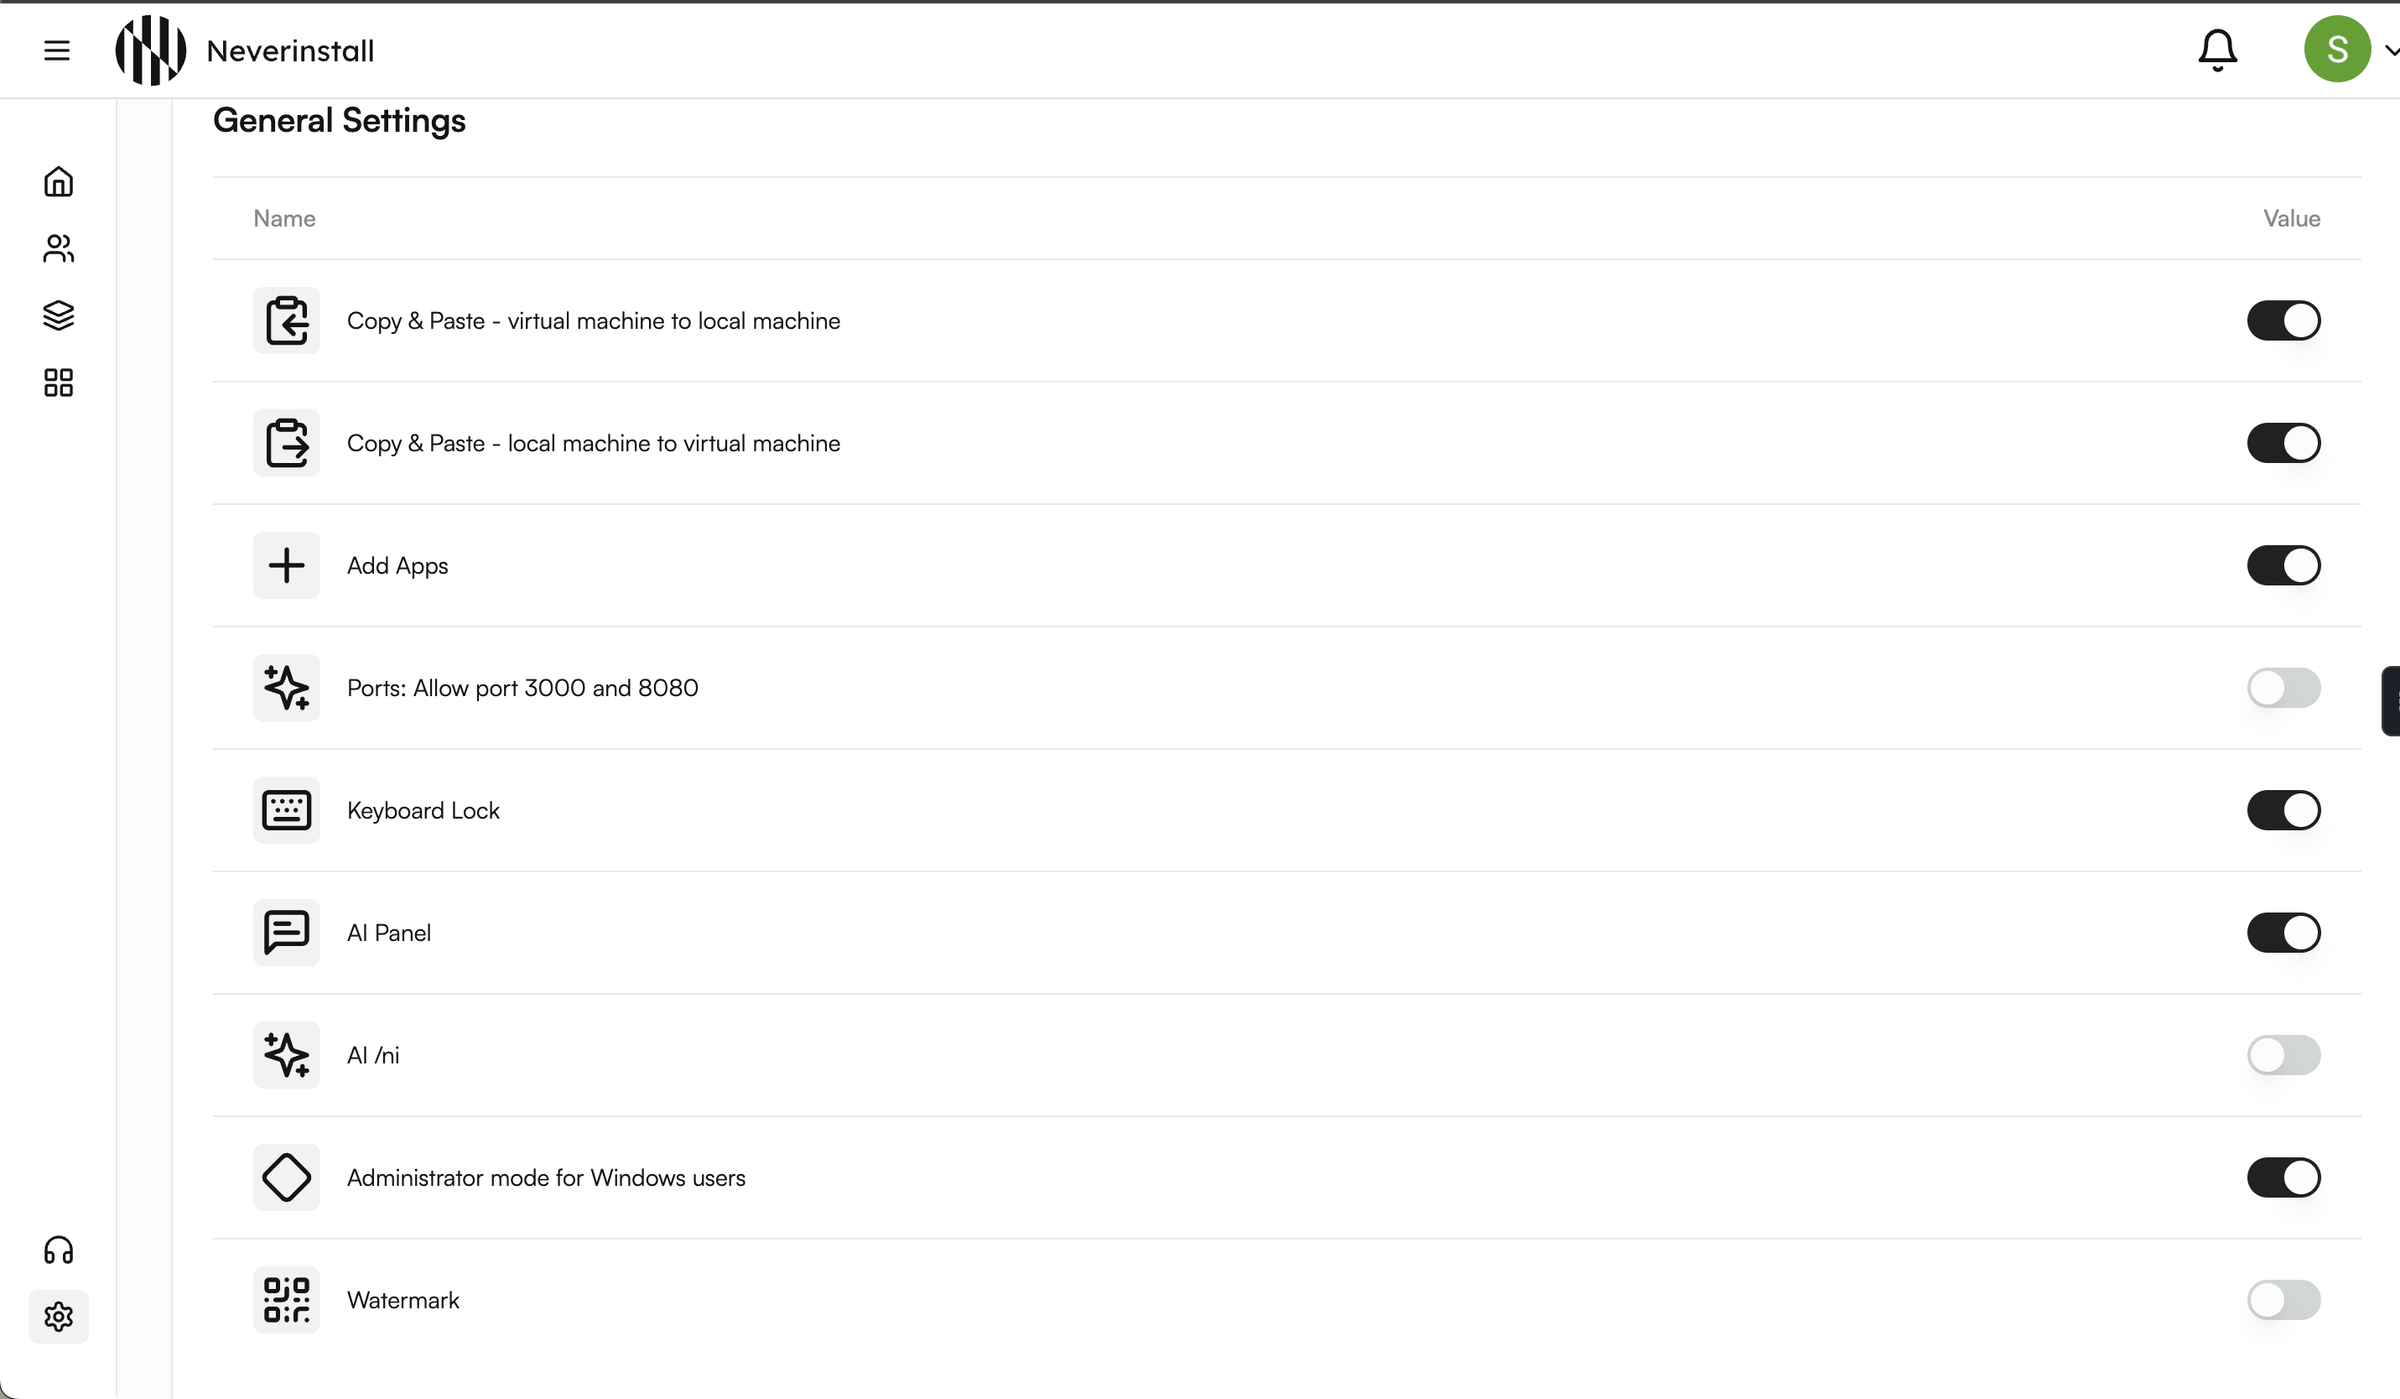Turn on the Watermark toggle
Screen dimensions: 2400x1399
tap(2283, 1300)
